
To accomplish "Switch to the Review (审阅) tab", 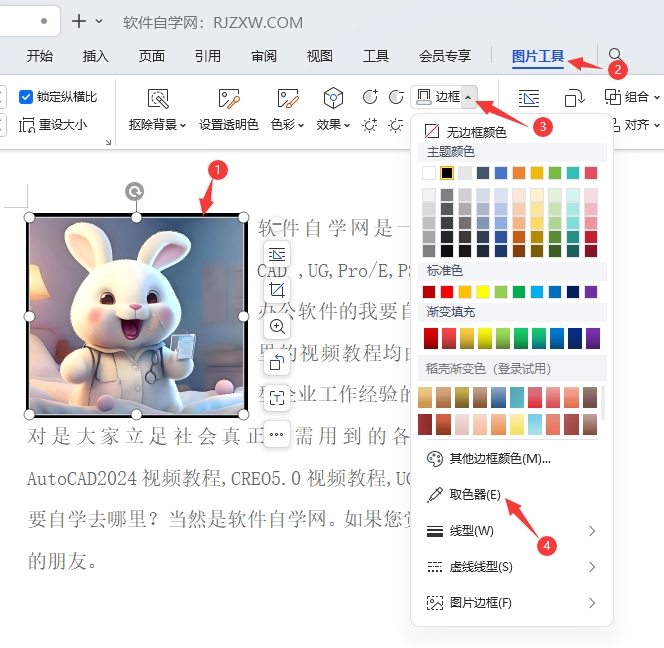I will 264,56.
